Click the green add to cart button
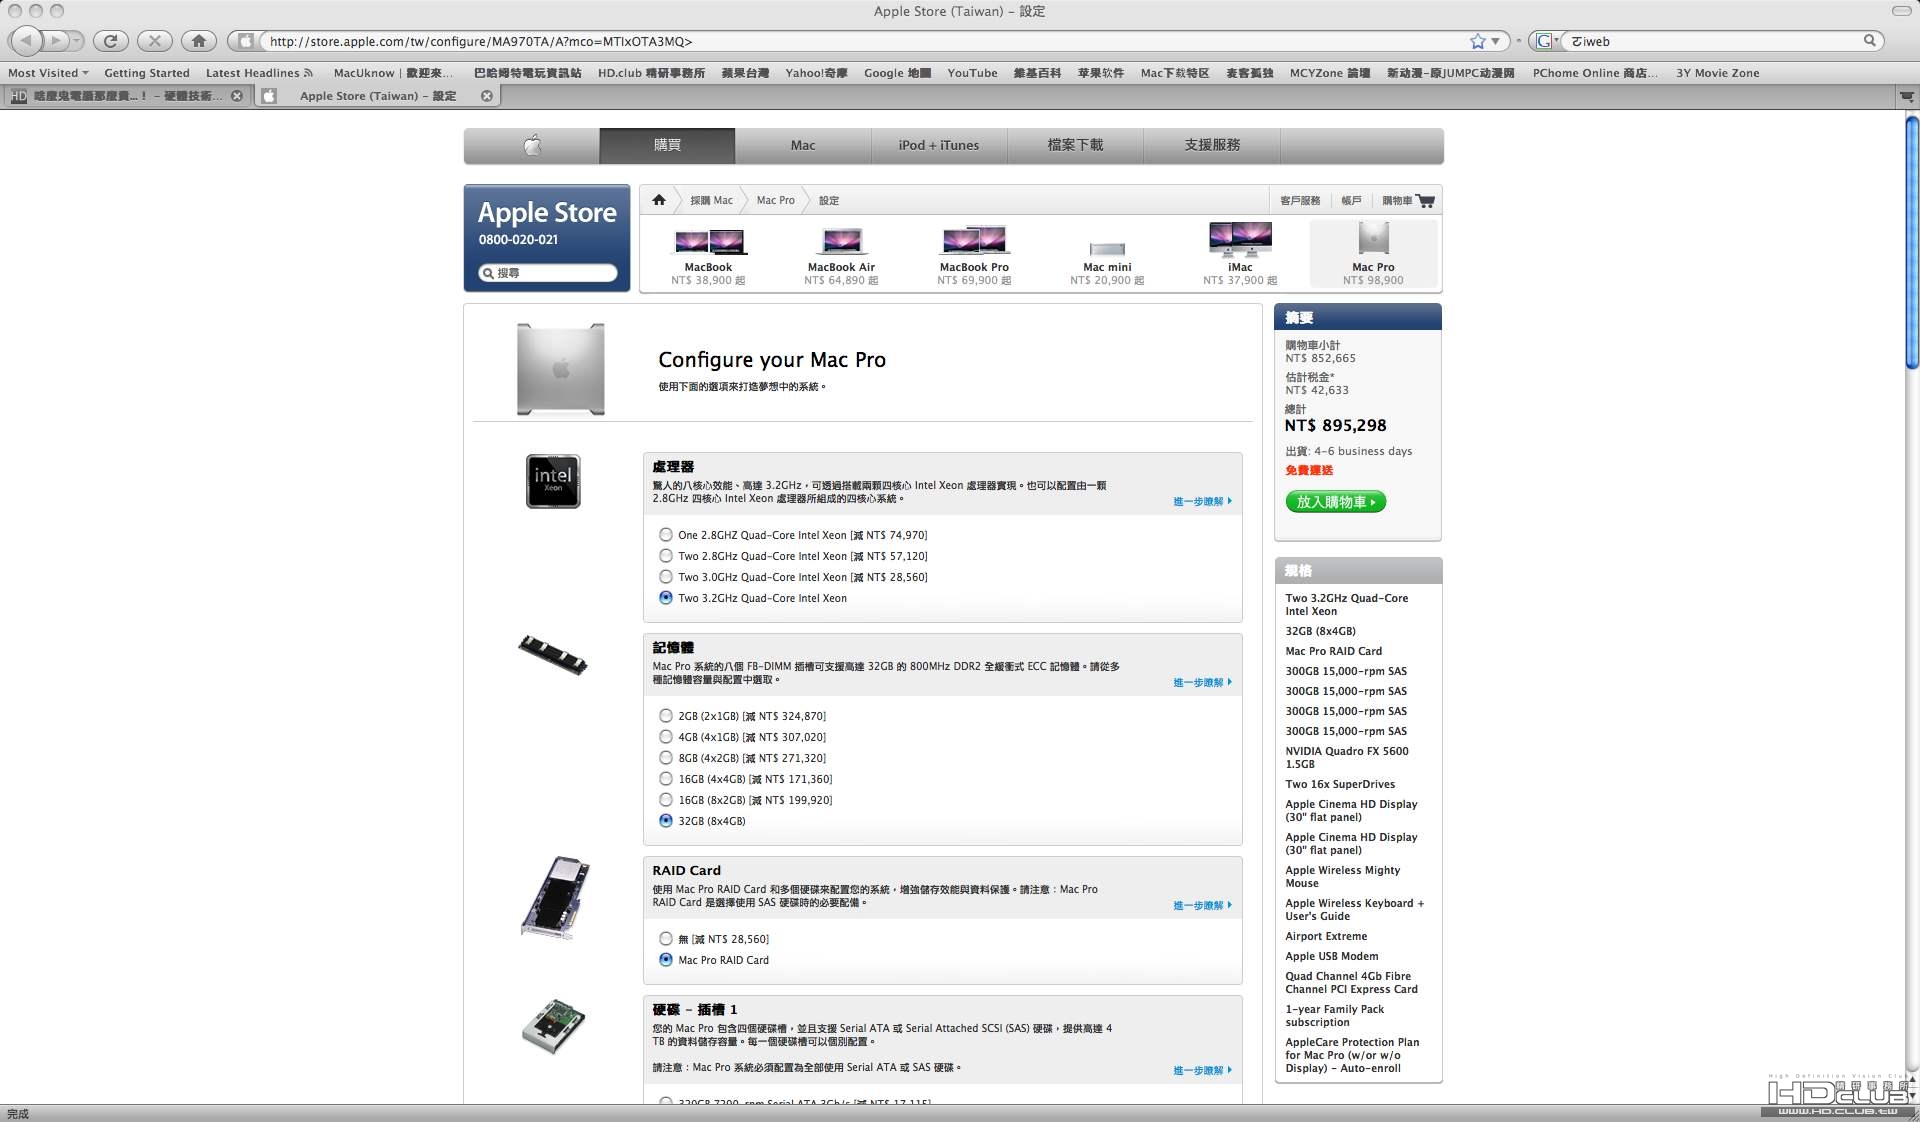 1336,502
